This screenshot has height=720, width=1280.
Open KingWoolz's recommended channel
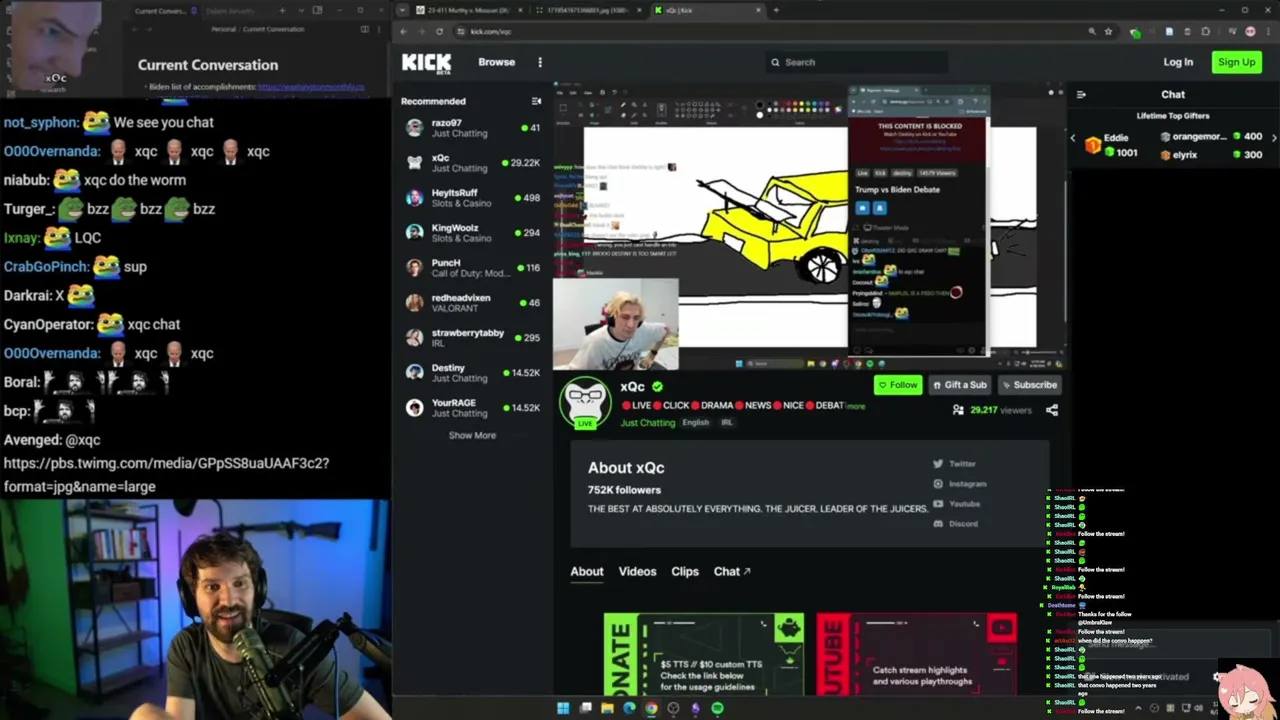[470, 233]
